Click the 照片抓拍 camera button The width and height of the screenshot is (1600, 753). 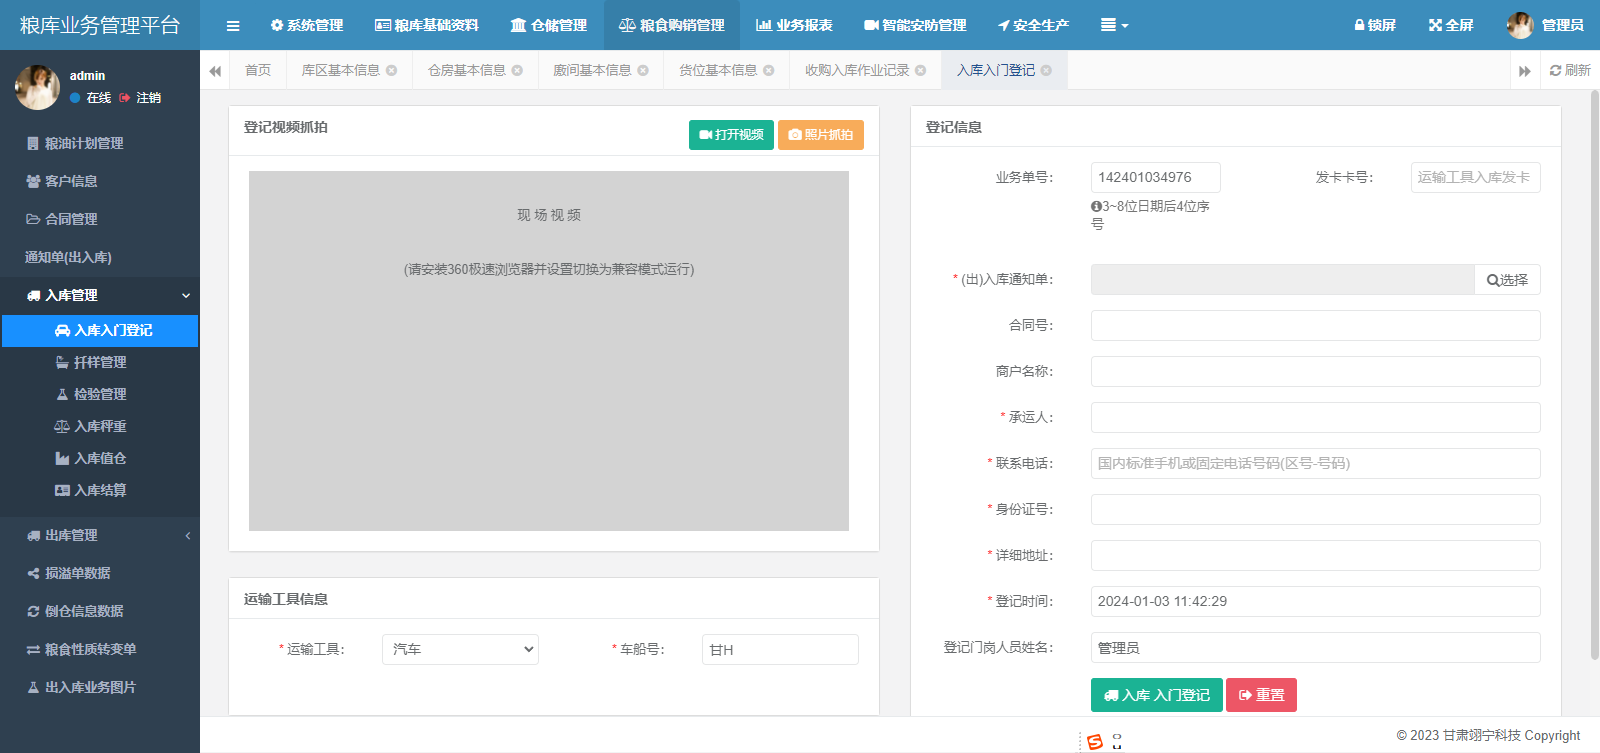point(820,135)
